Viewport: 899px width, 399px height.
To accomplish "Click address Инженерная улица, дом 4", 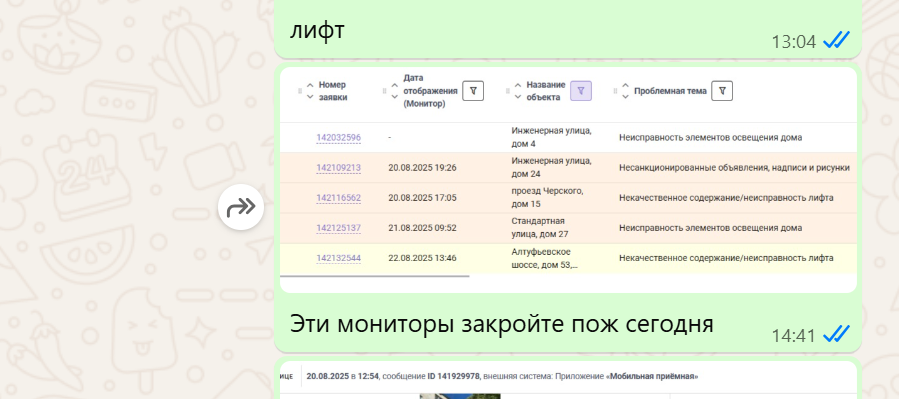I will (551, 137).
